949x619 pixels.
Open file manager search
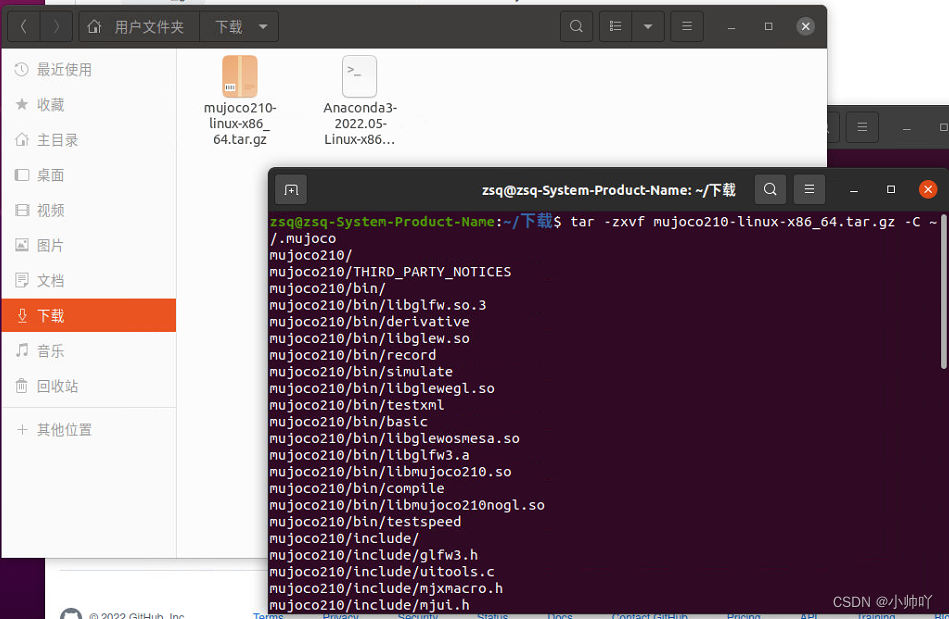(576, 27)
